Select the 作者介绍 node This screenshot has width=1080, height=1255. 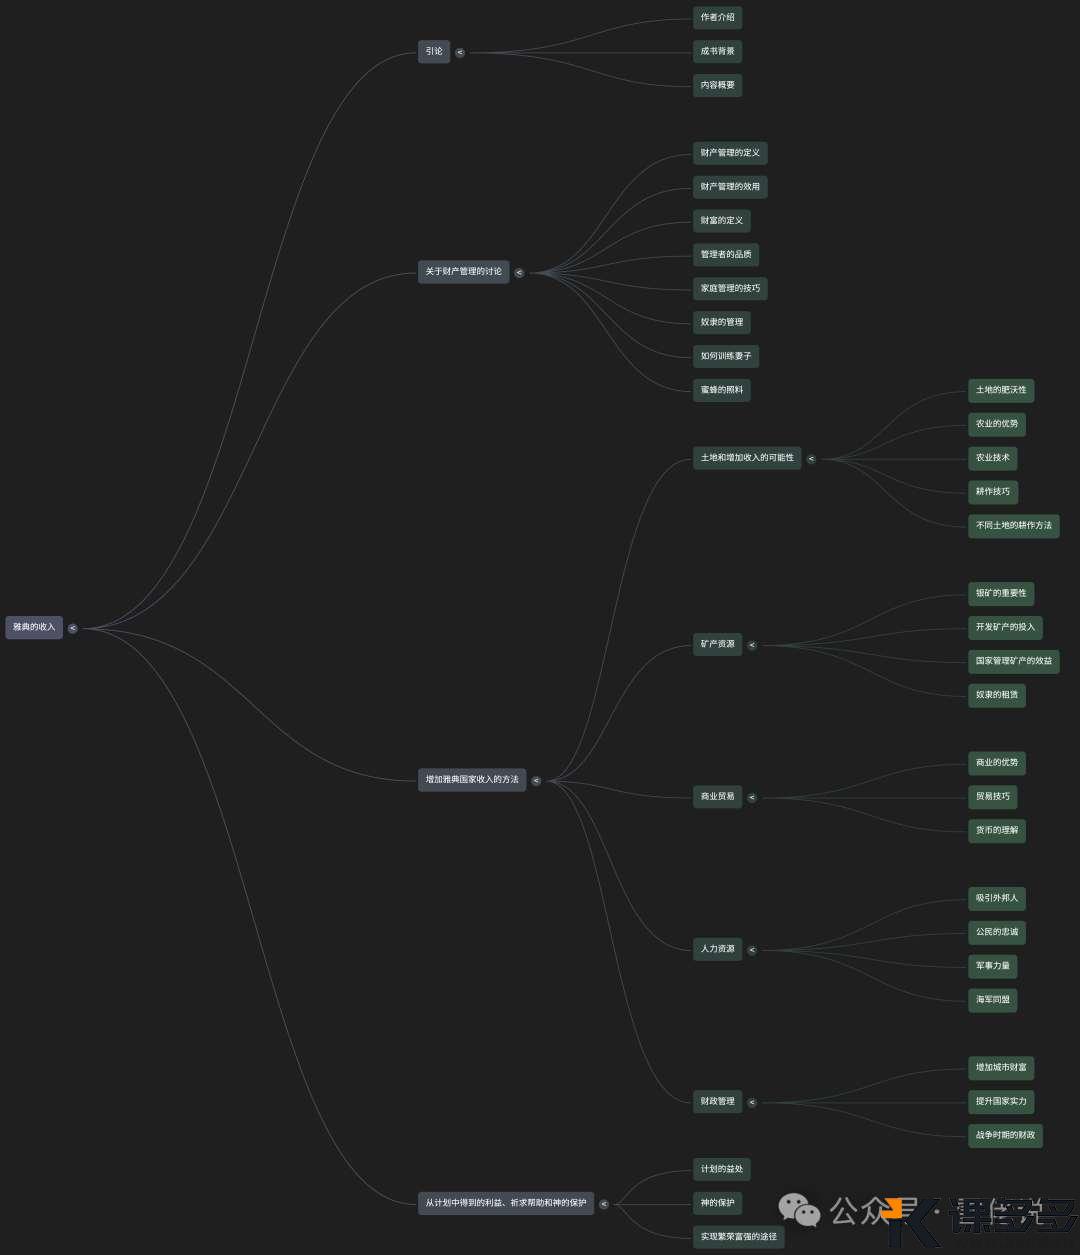717,18
